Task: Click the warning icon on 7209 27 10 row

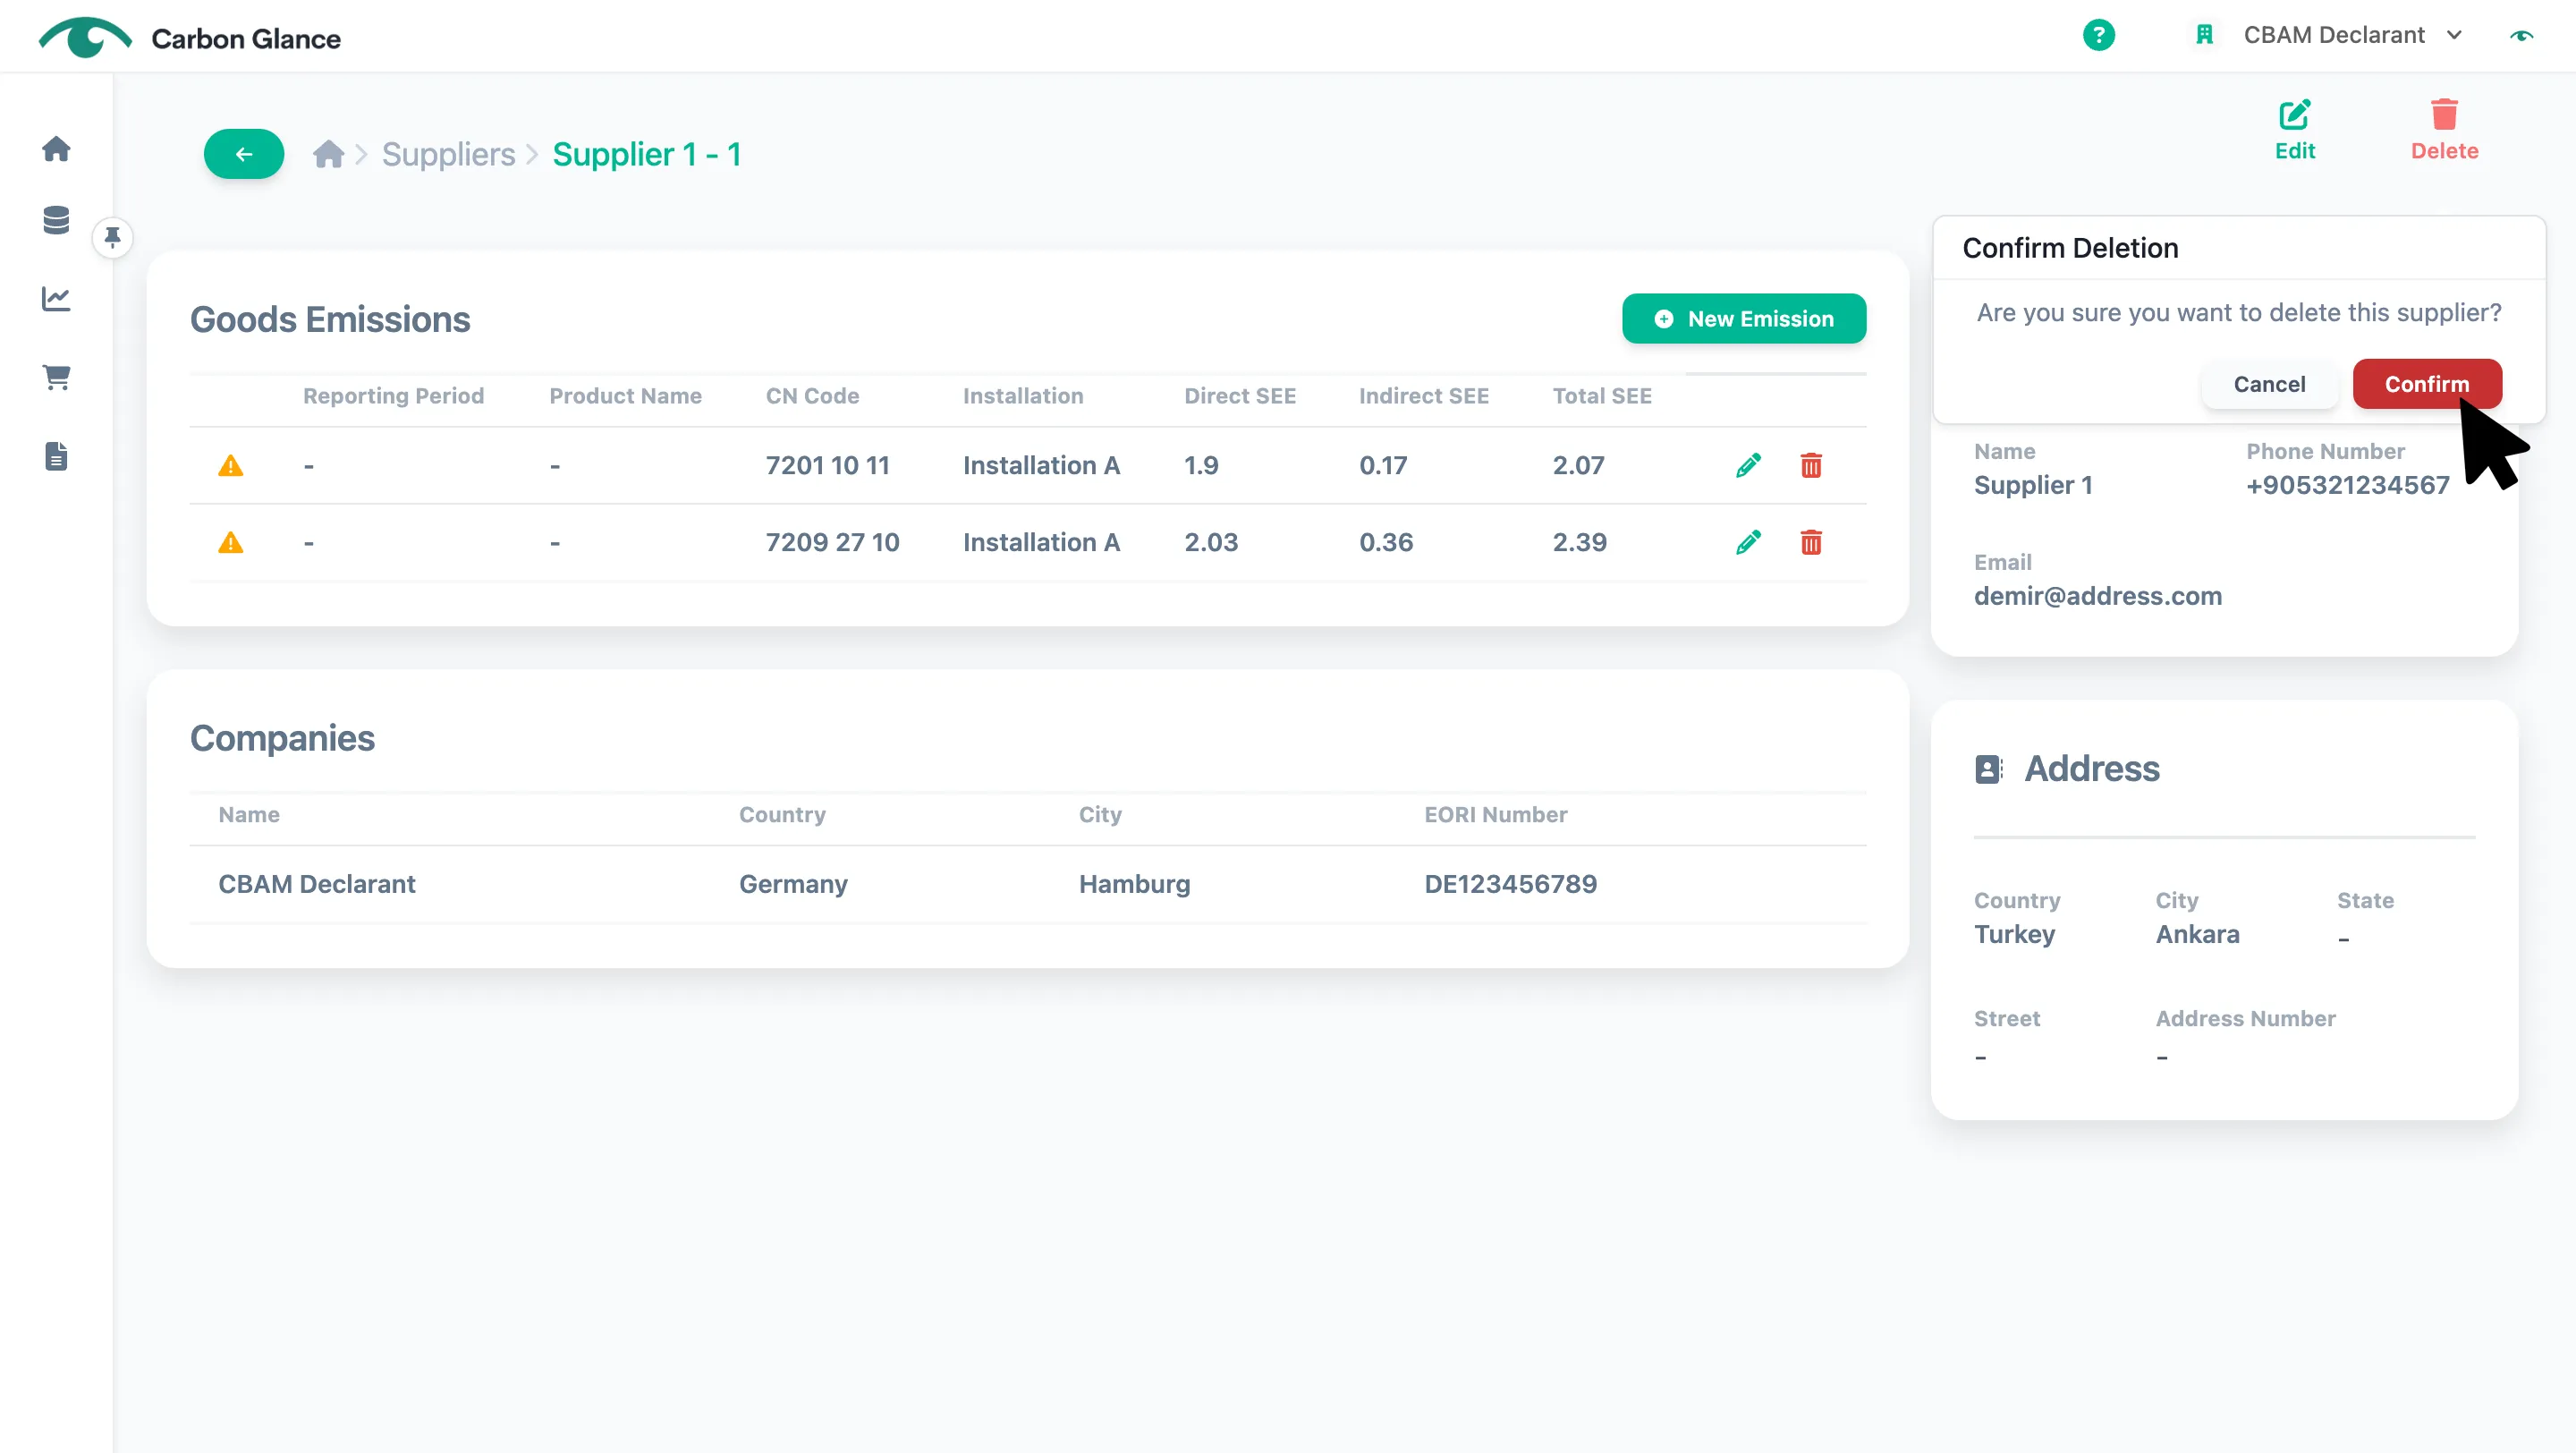Action: point(230,542)
